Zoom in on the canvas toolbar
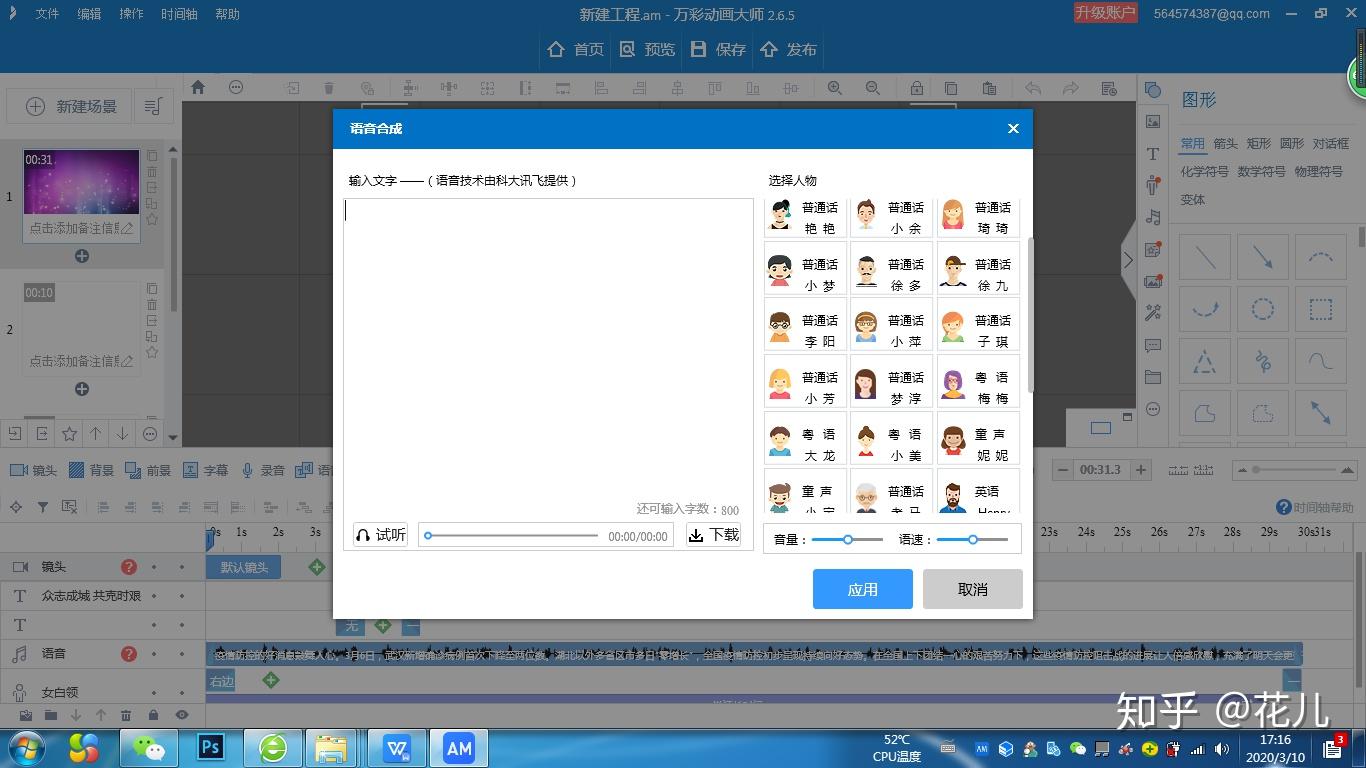The width and height of the screenshot is (1366, 768). (834, 88)
